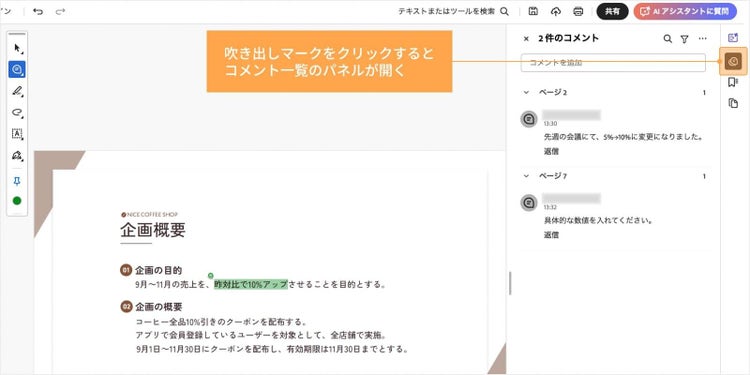Viewport: 750px width, 375px height.
Task: Open the AI assistant panel icon in right rail
Action: click(733, 38)
